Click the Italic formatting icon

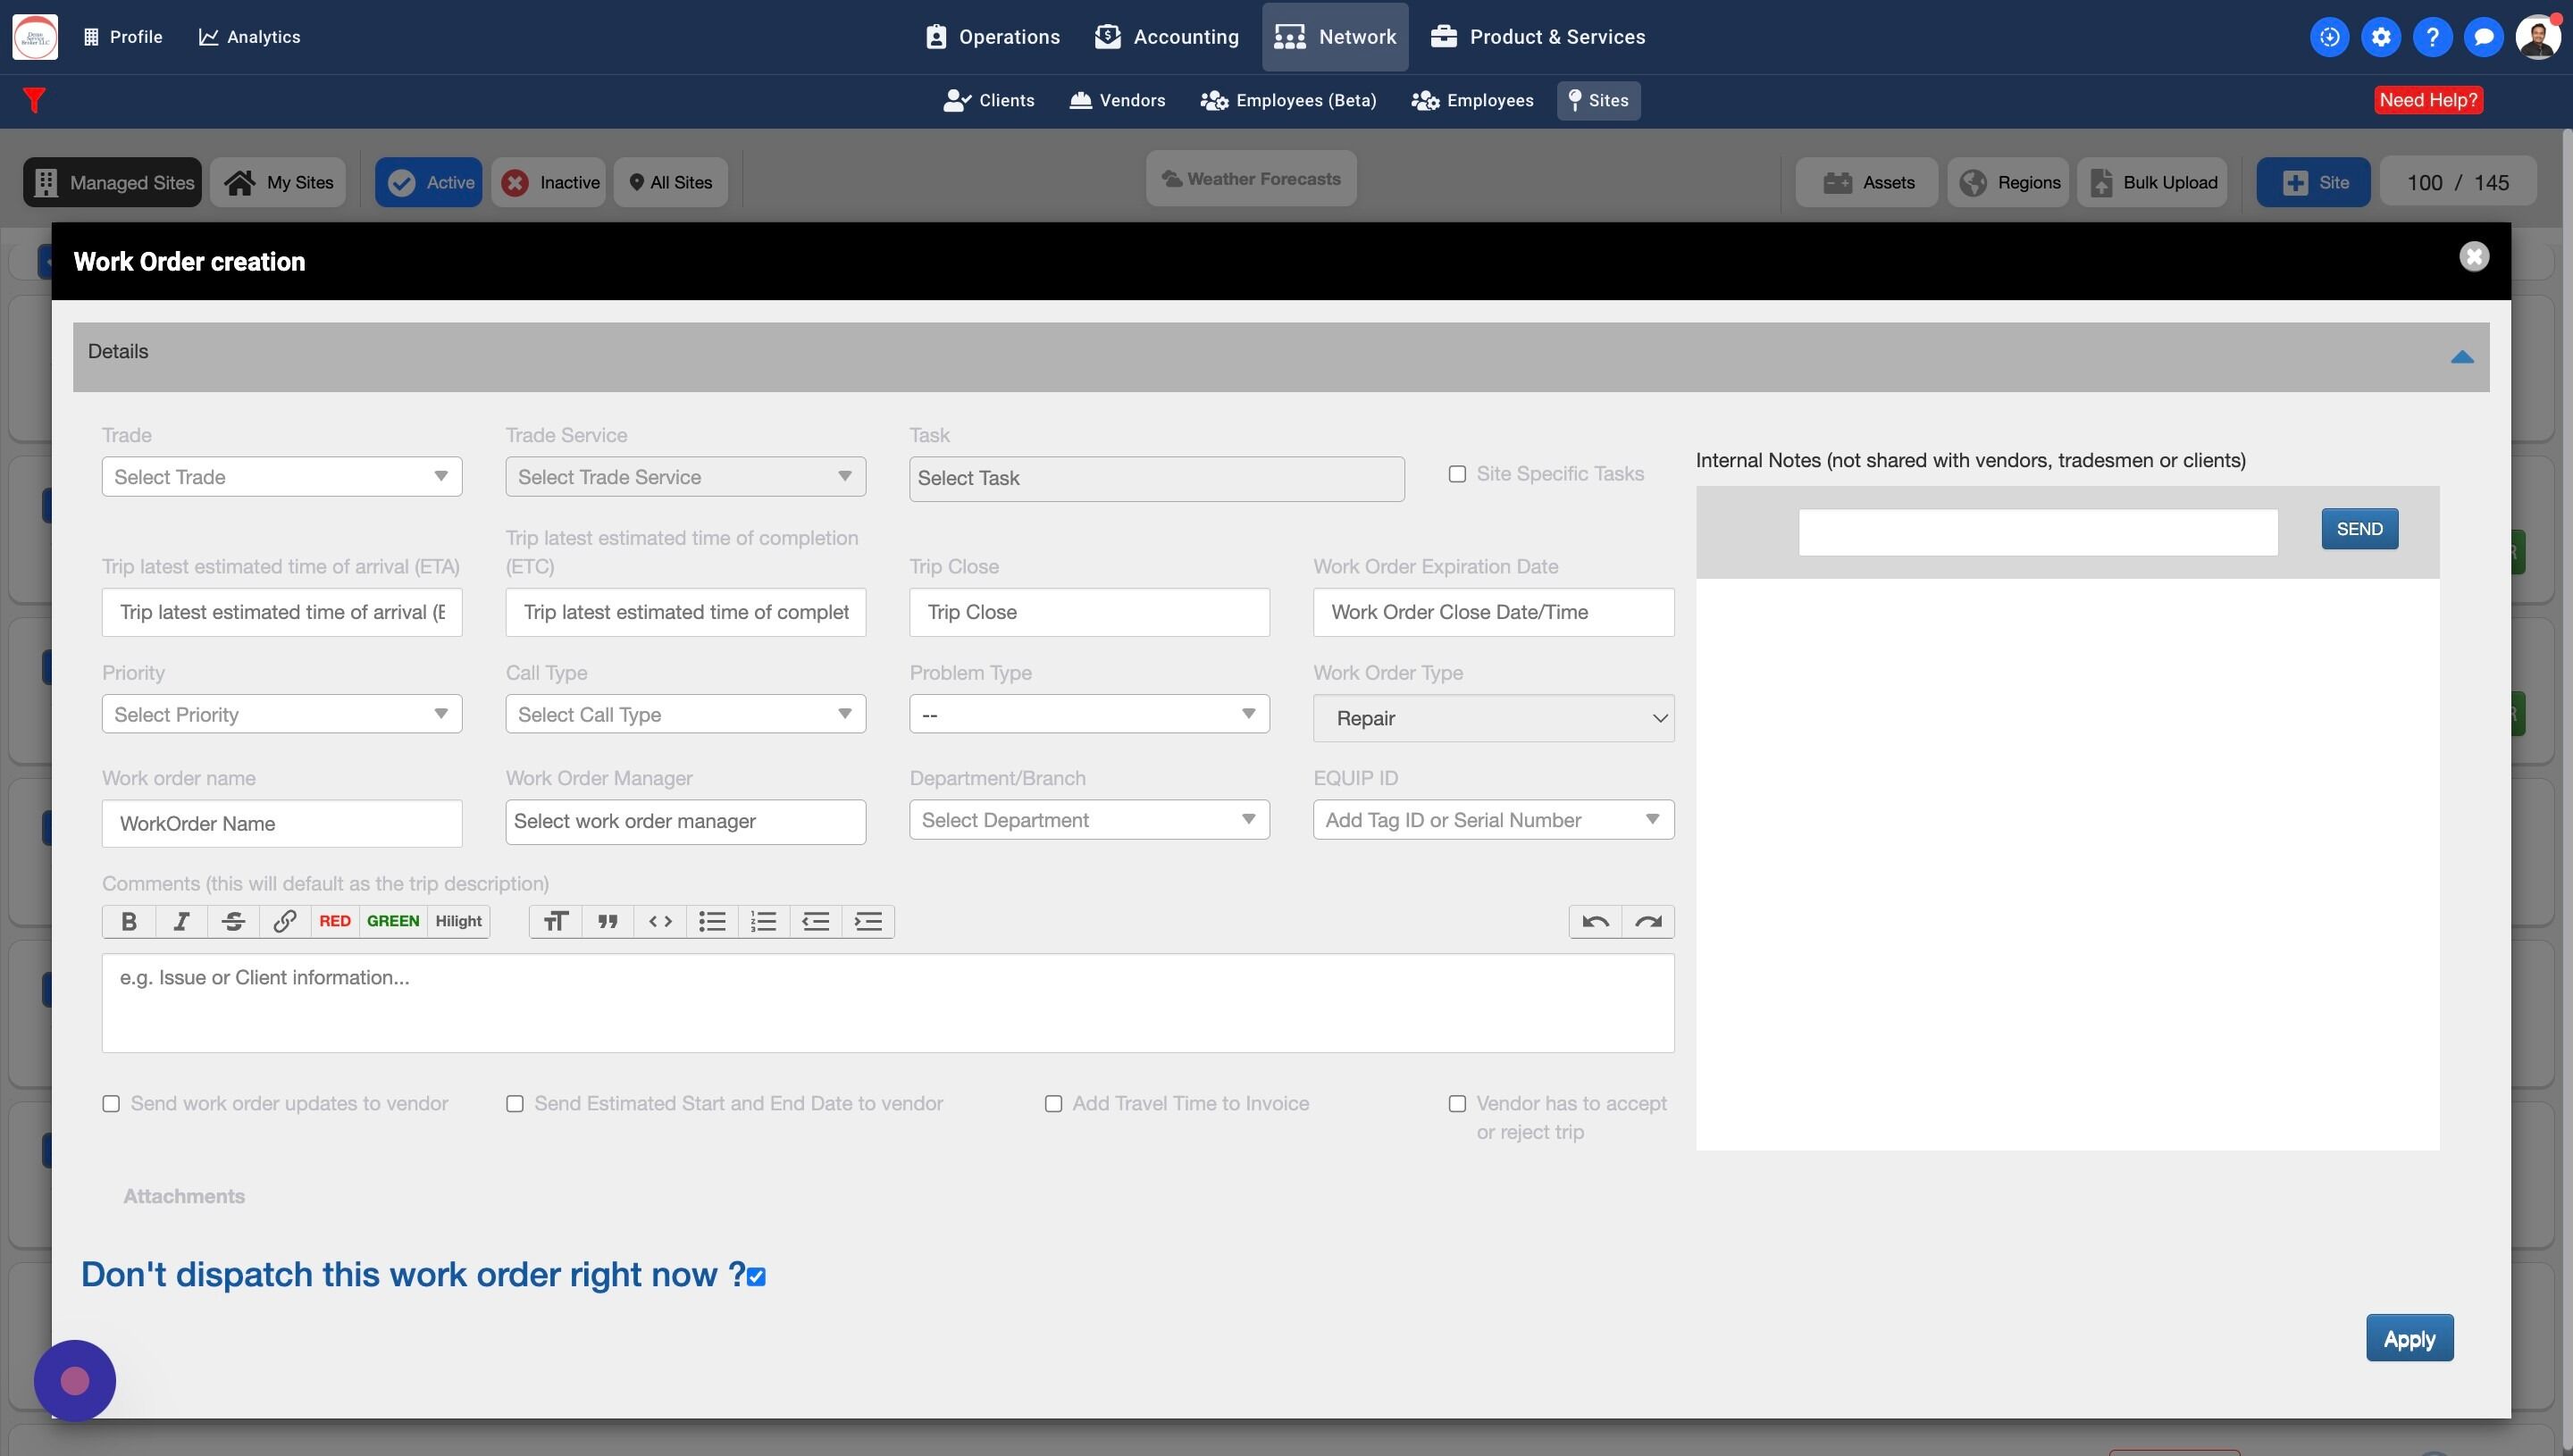181,921
